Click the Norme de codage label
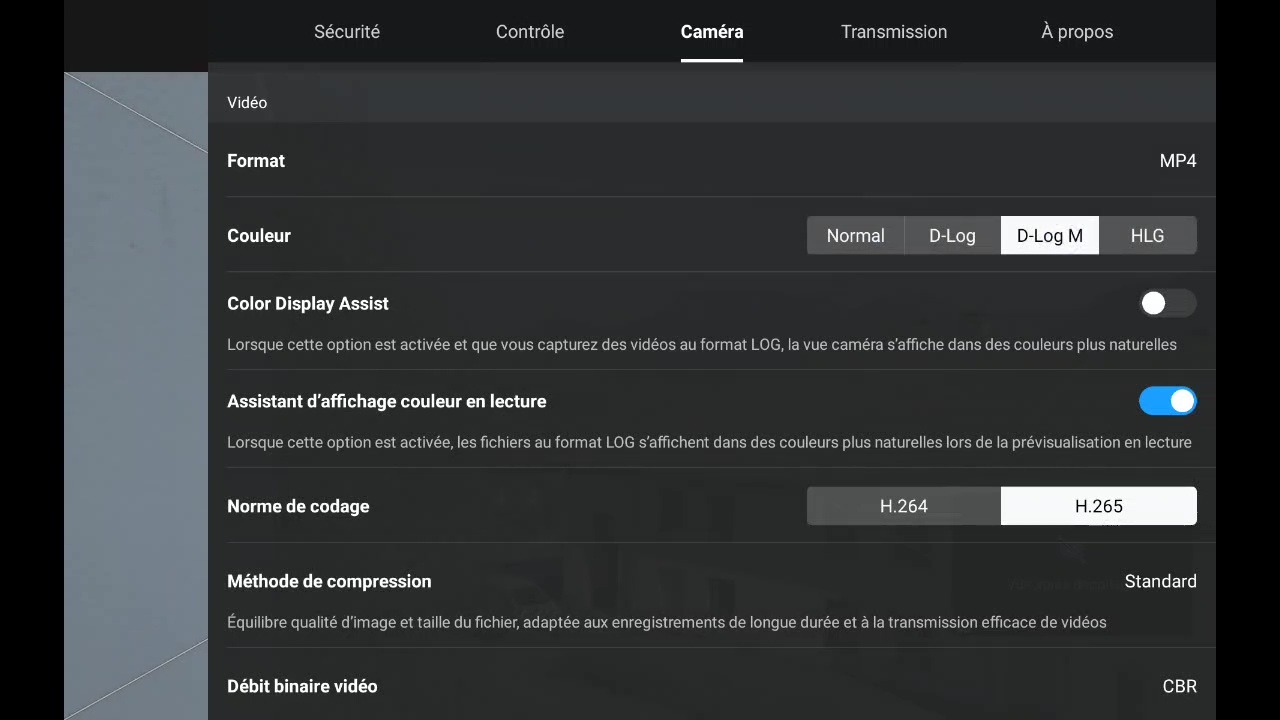Screen dimensions: 1280x720 pos(298,506)
